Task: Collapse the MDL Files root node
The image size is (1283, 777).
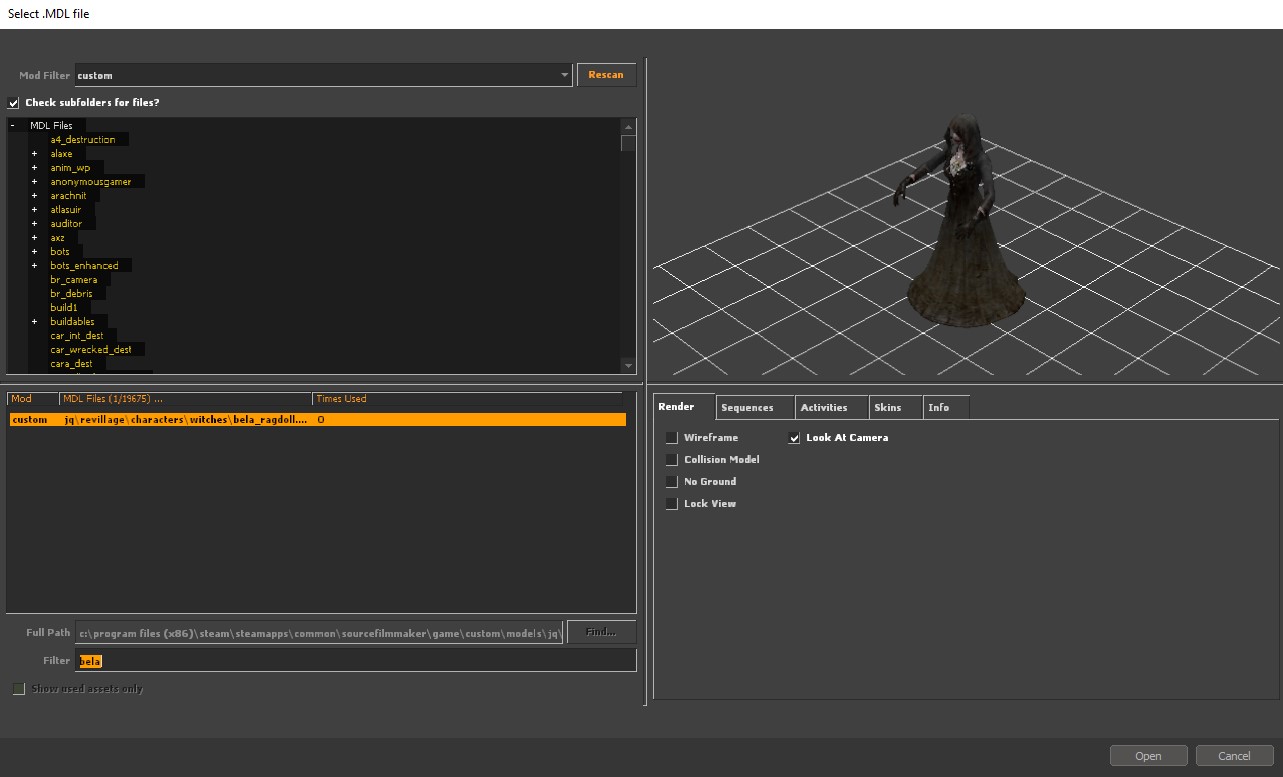Action: pyautogui.click(x=13, y=126)
